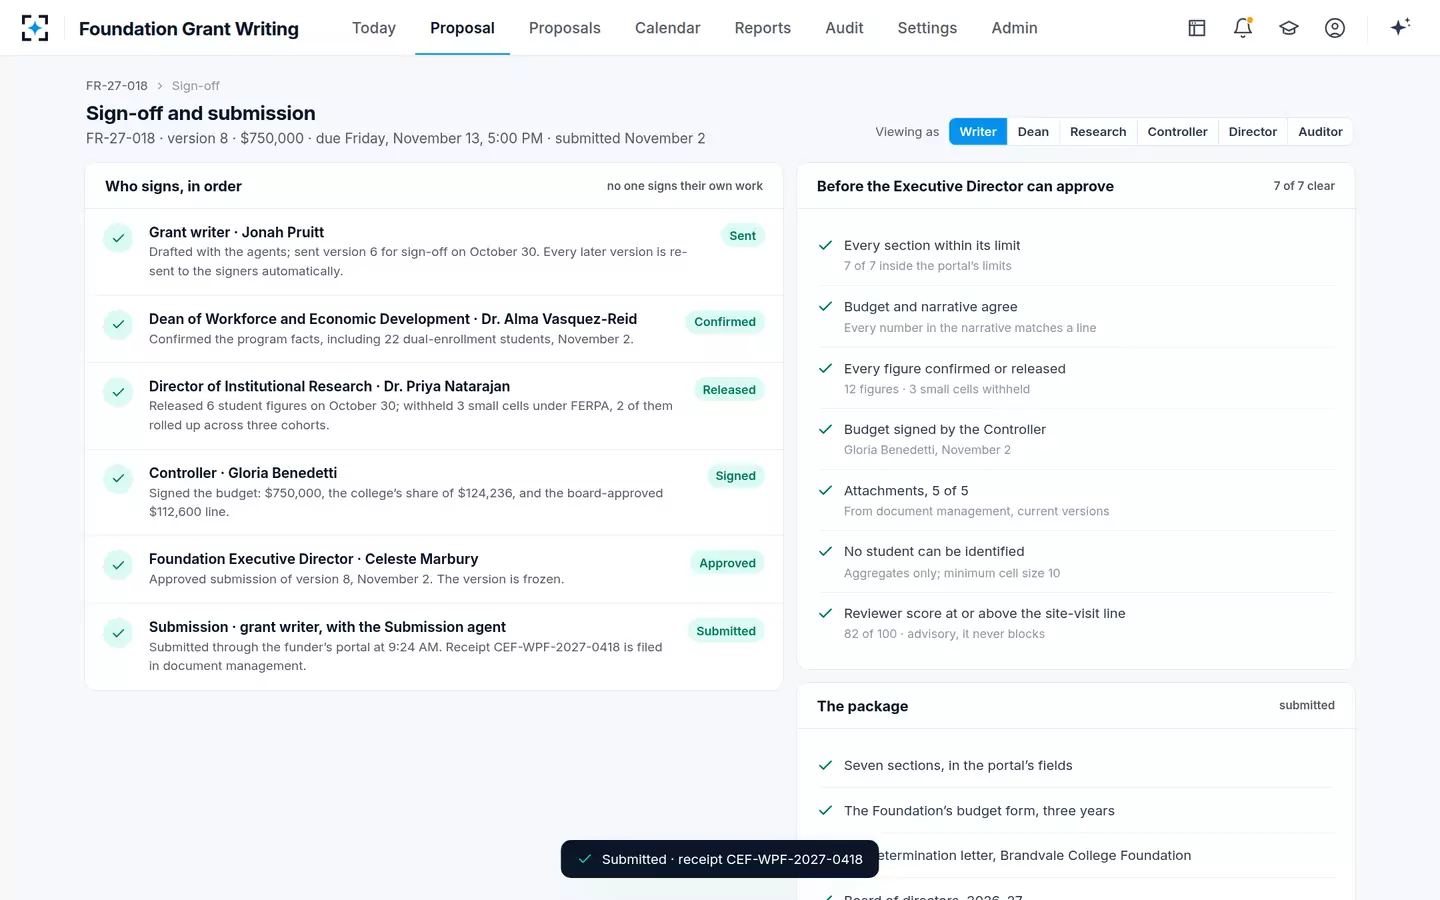Click the Sign-off breadcrumb item
1440x900 pixels.
coord(196,86)
